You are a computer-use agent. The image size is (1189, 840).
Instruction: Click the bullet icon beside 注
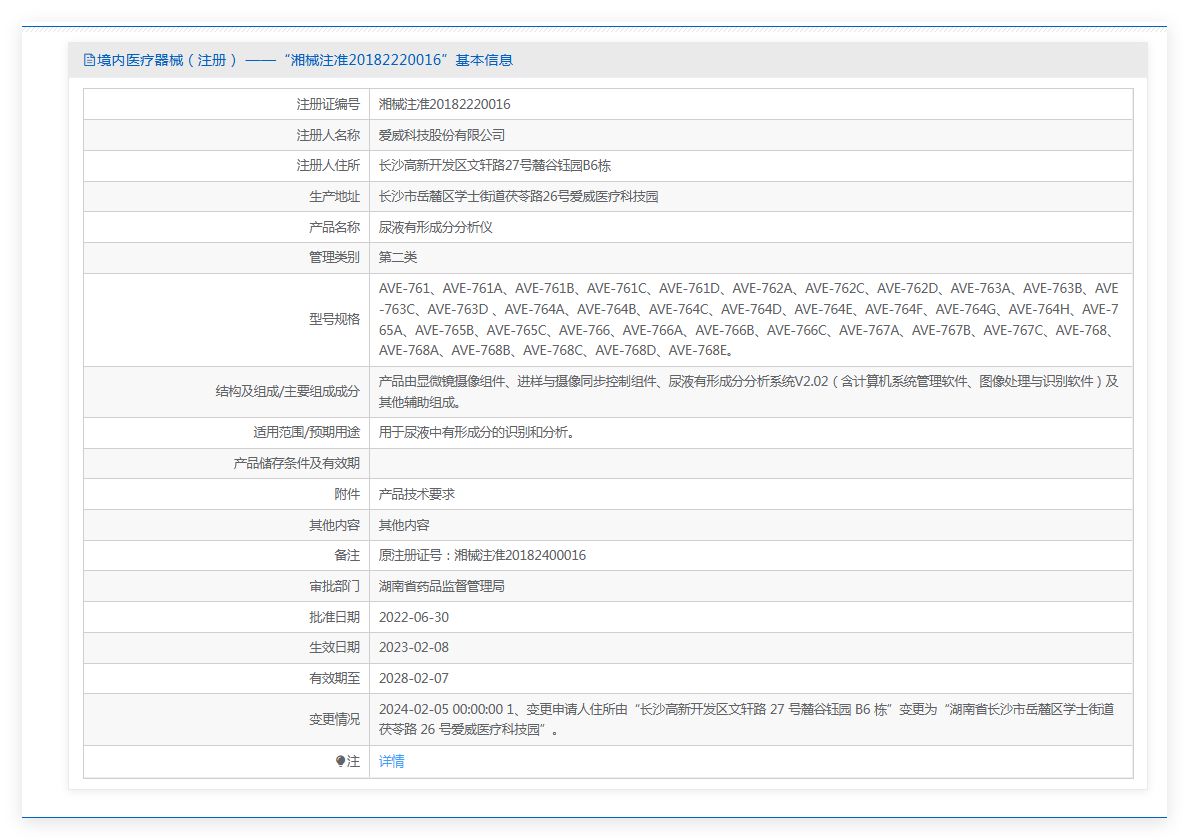pos(340,761)
